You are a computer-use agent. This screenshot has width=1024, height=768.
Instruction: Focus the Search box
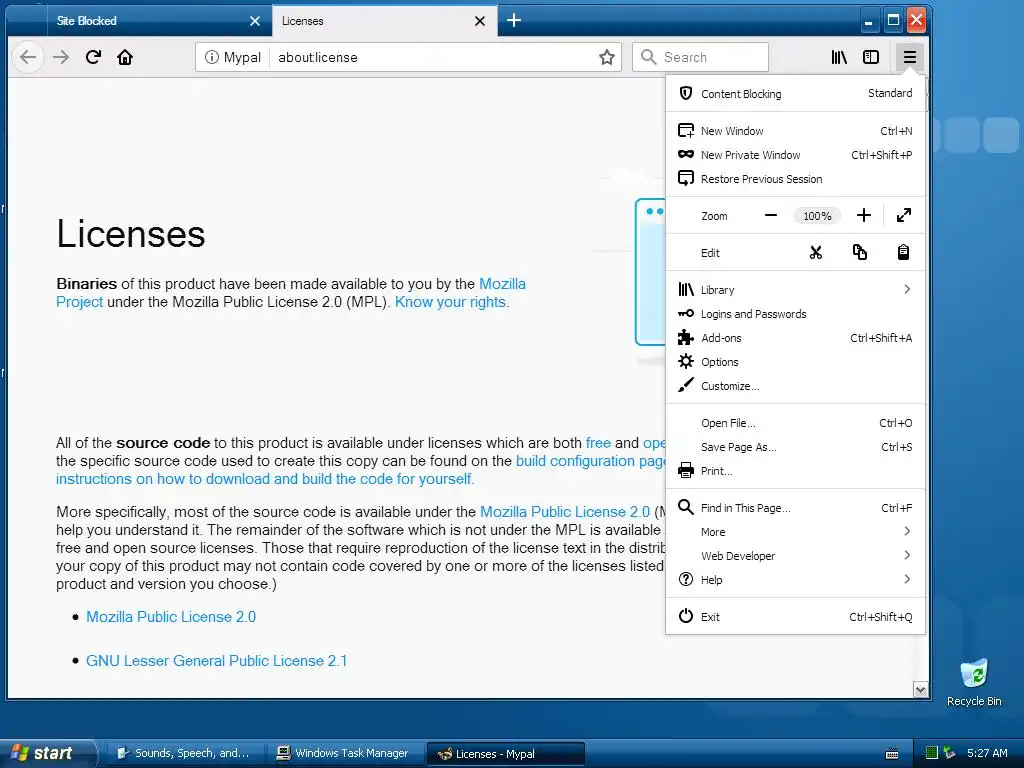(700, 57)
